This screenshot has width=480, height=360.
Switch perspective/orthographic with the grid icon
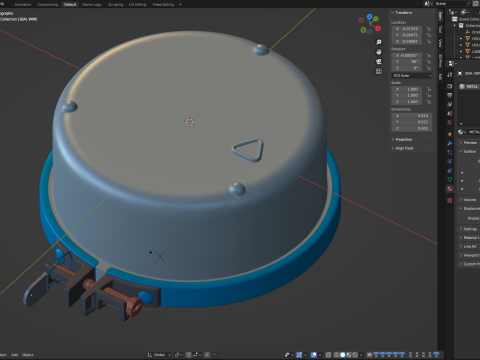tap(379, 71)
